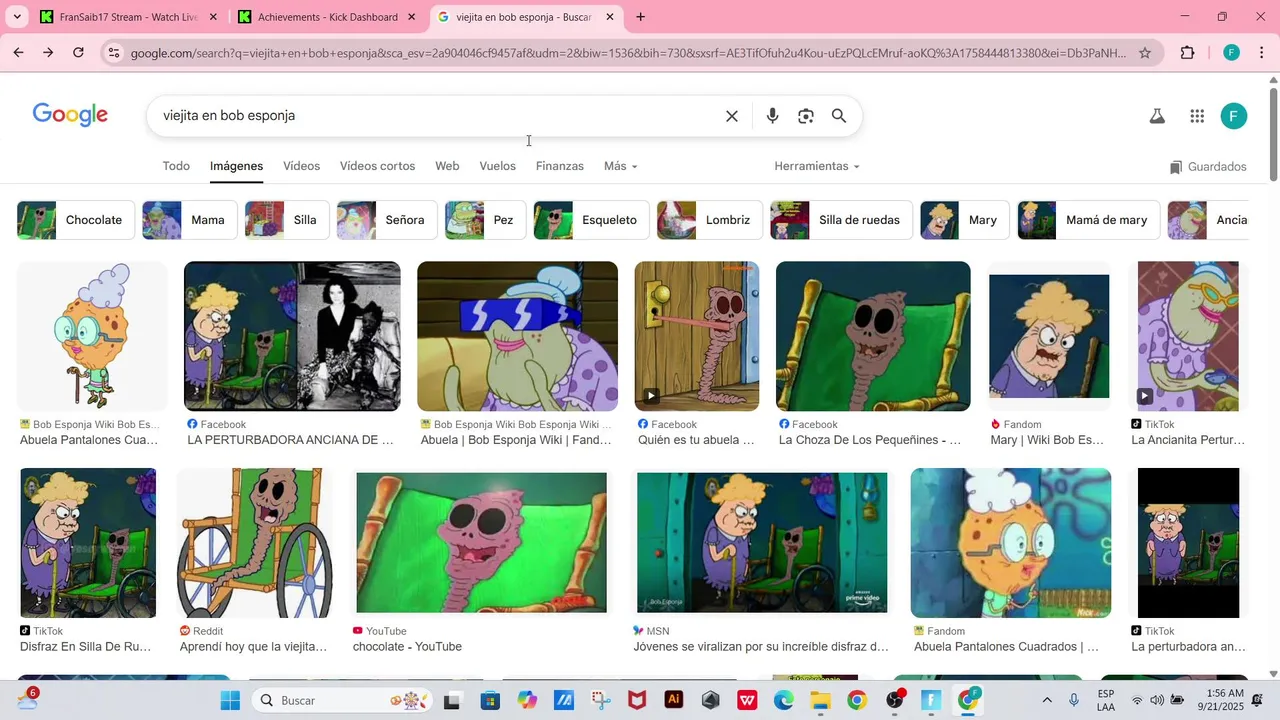Open the Vuelos tab

click(497, 166)
